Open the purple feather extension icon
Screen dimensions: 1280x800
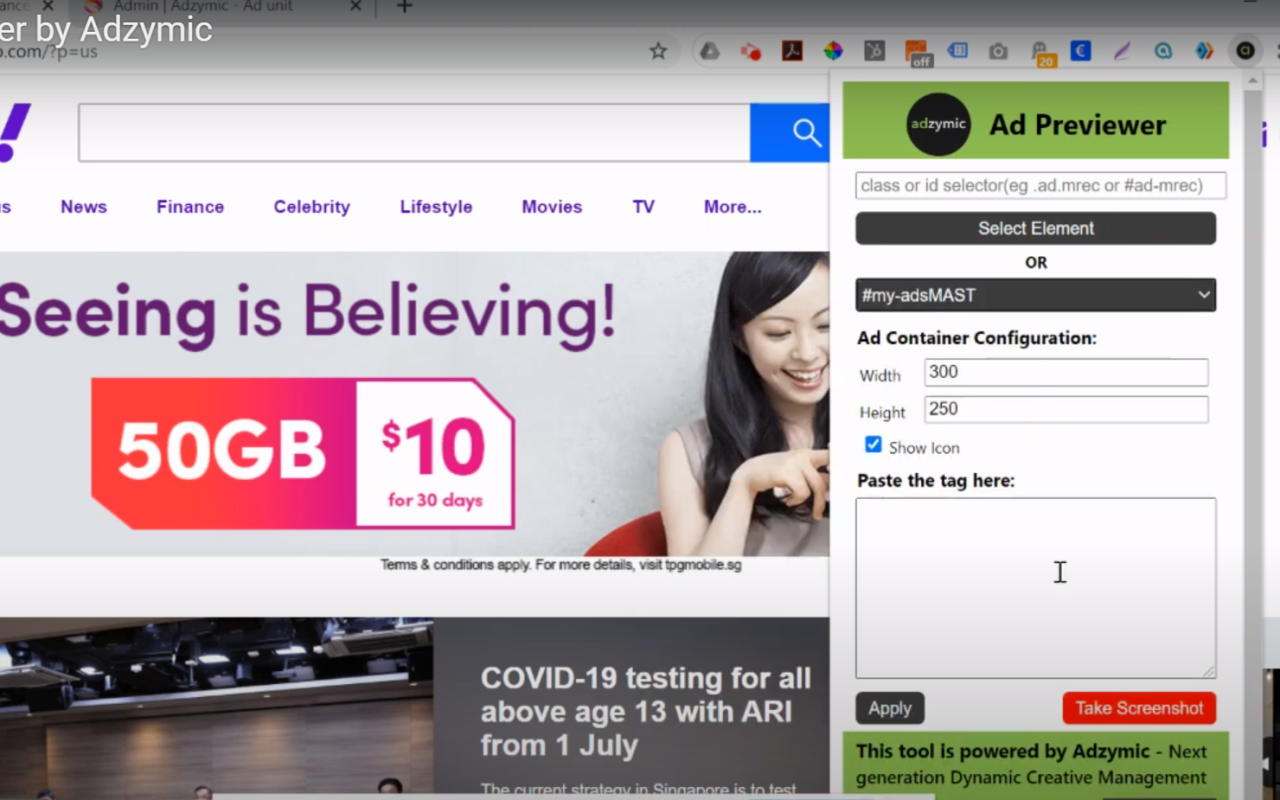click(1122, 51)
